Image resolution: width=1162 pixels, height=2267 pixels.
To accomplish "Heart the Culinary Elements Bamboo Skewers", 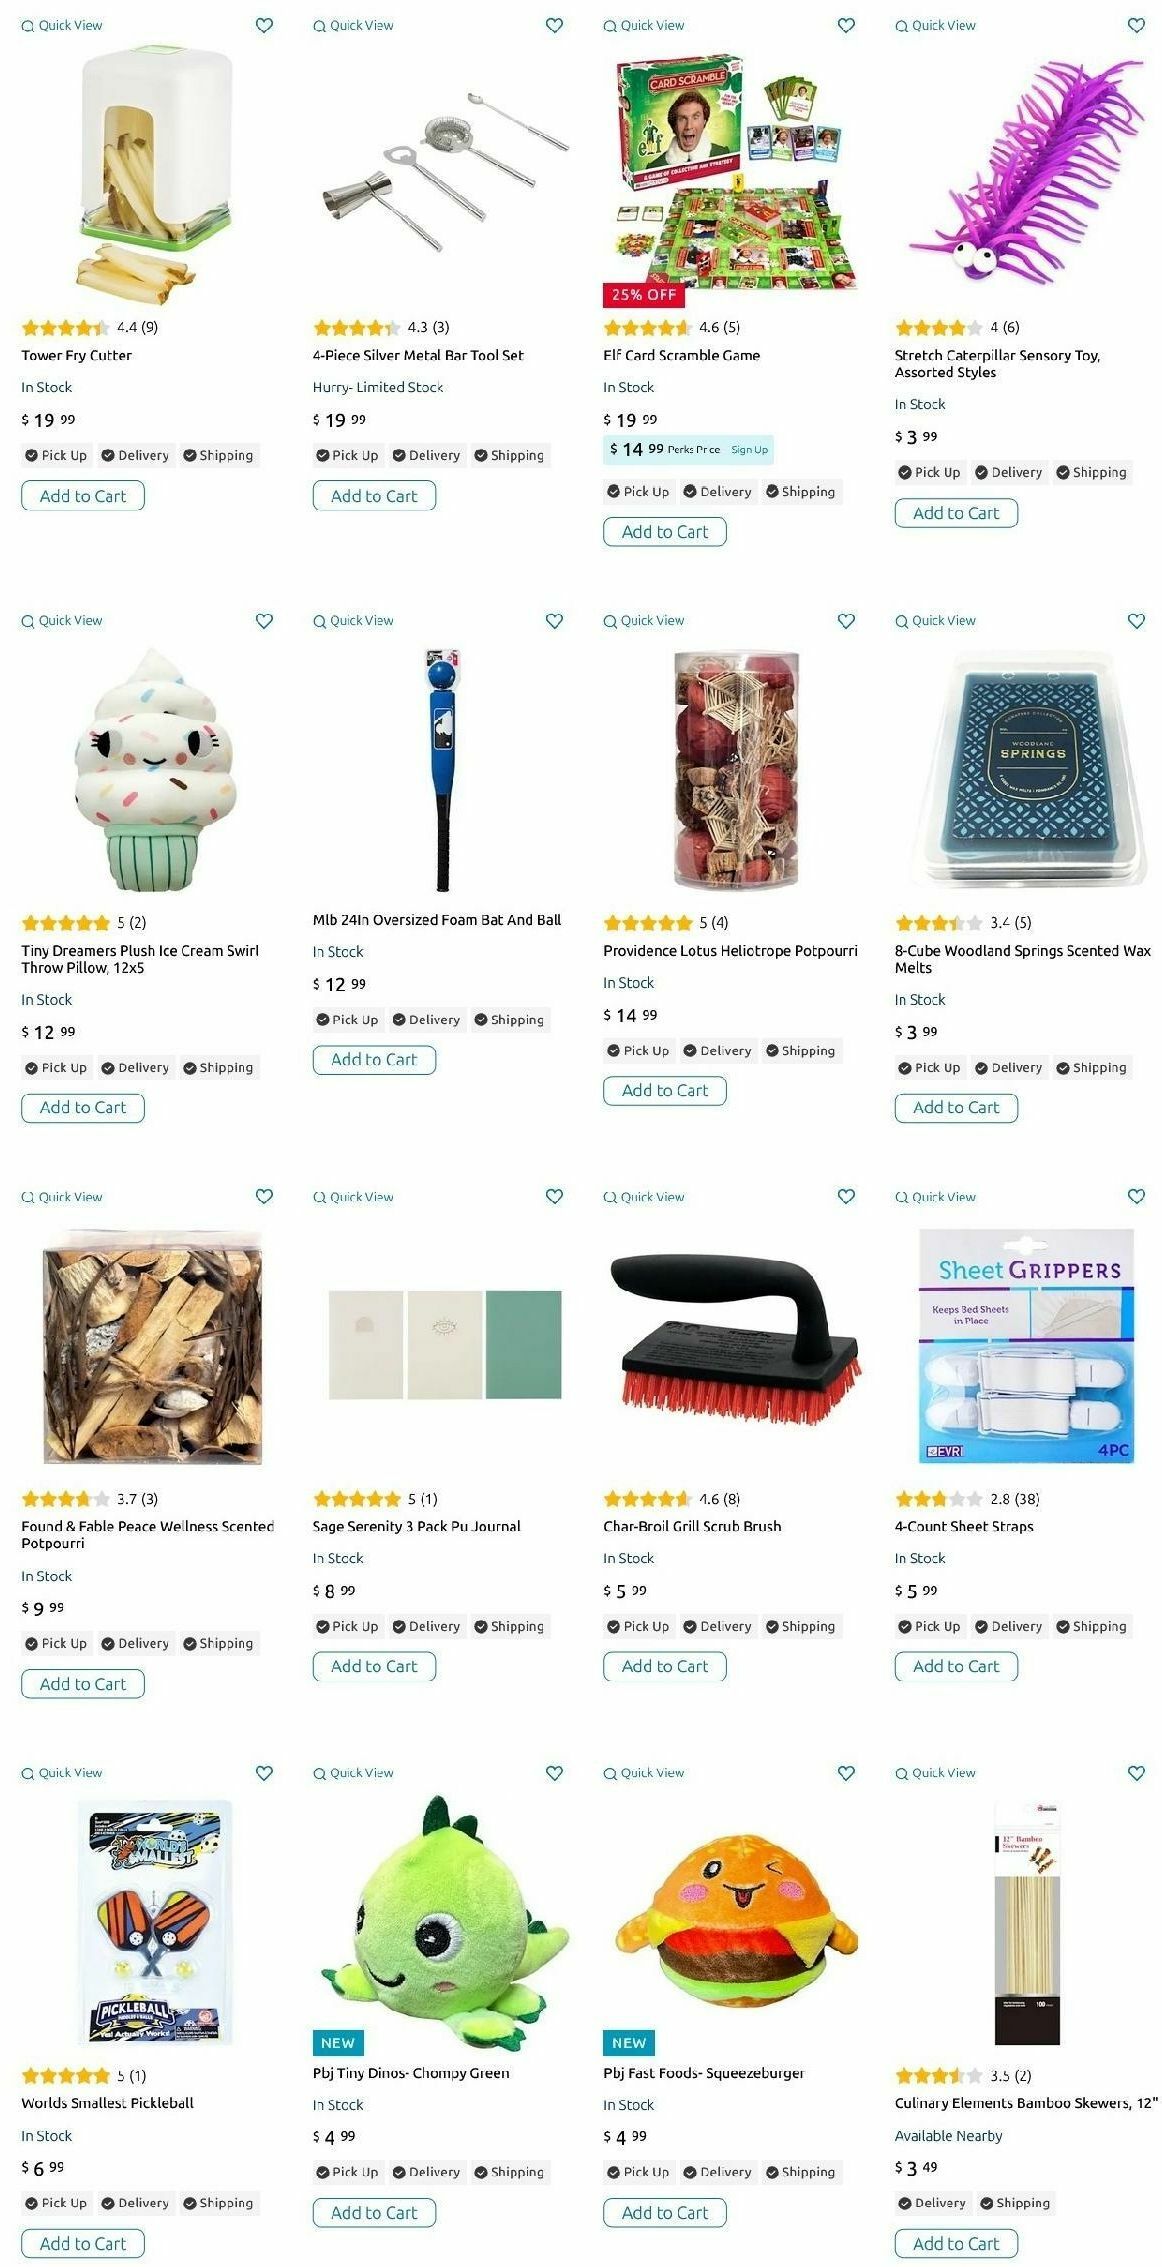I will [x=1136, y=1773].
